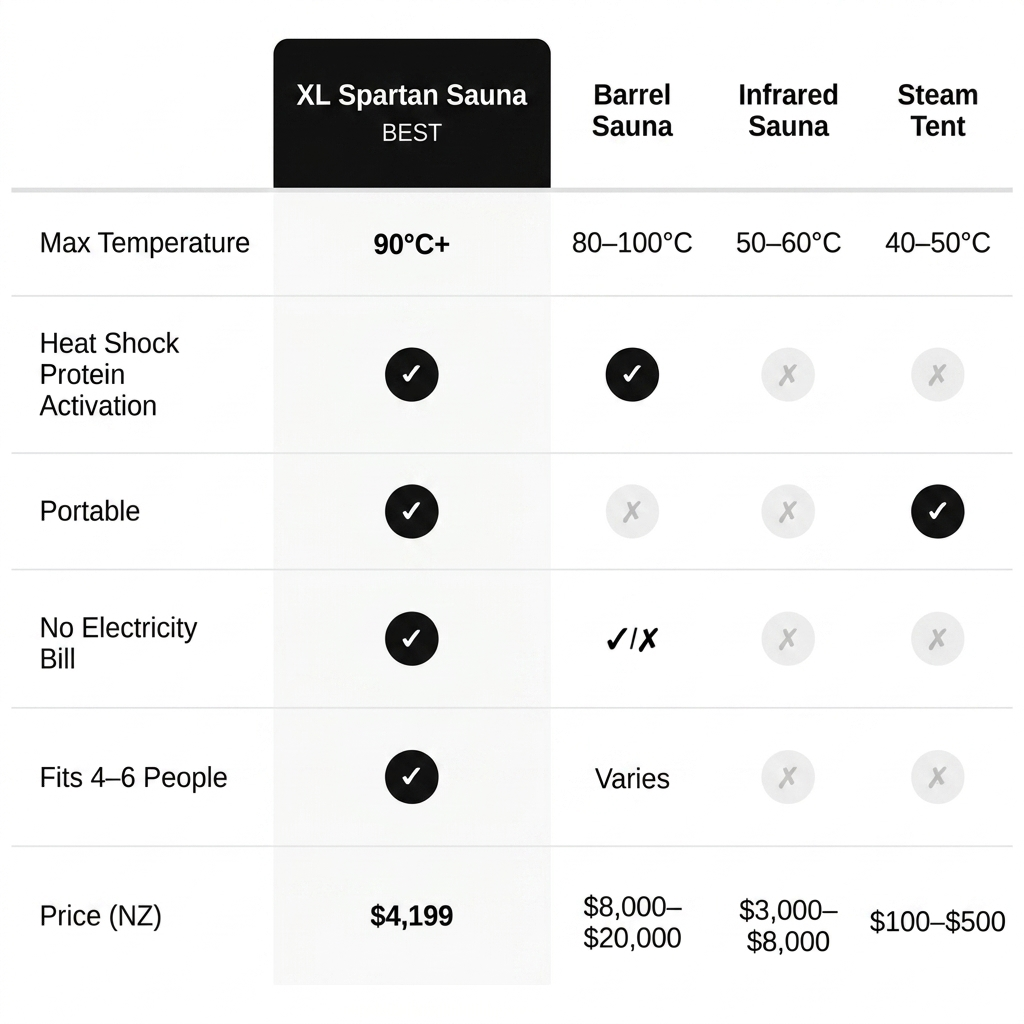Click Barrel Sauna Portable cross icon
The image size is (1024, 1024).
[632, 511]
